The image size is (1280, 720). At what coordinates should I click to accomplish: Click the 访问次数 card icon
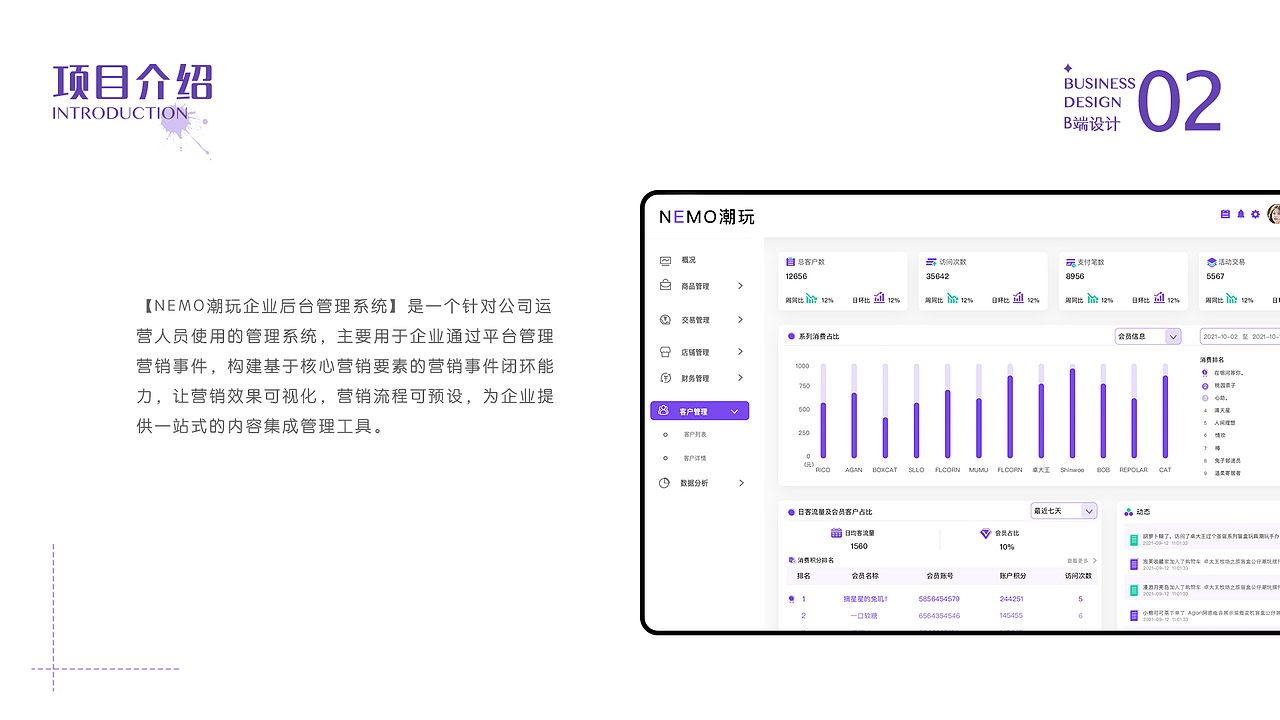click(930, 262)
